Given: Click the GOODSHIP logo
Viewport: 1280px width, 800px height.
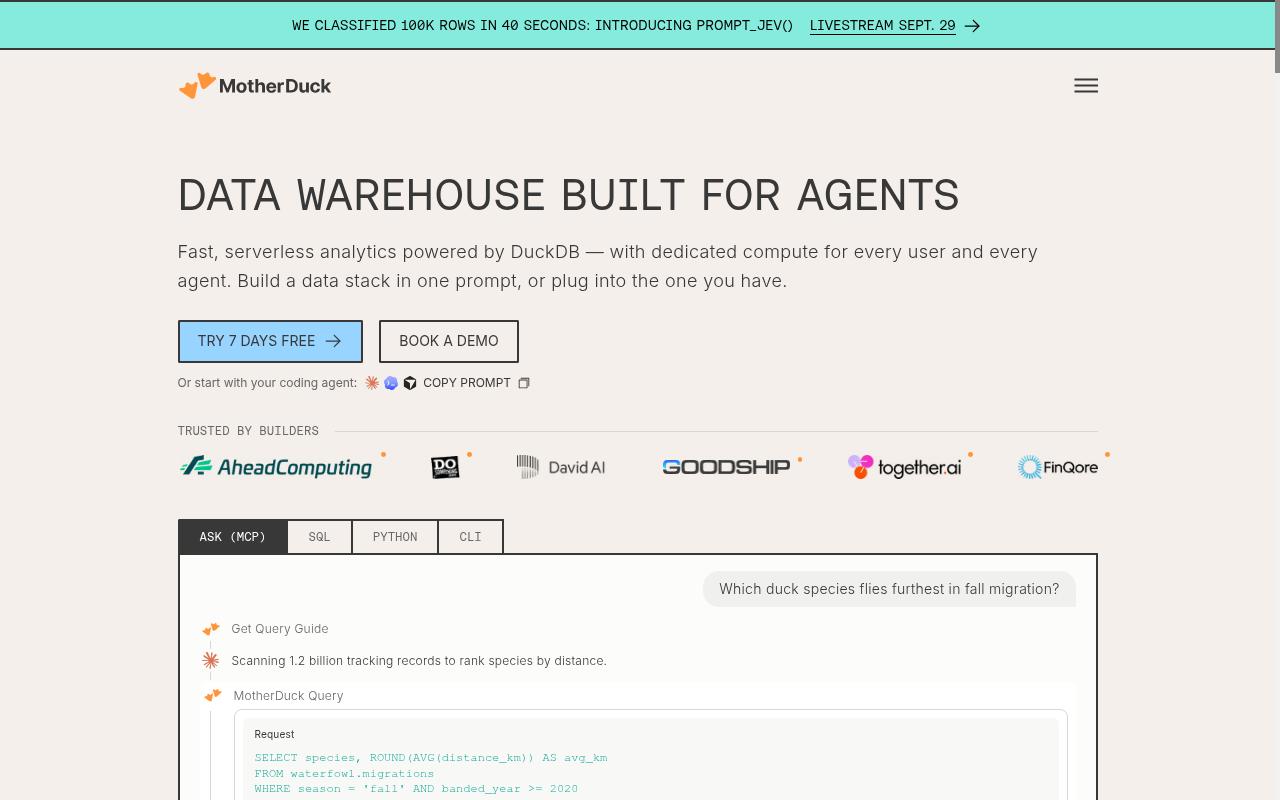Looking at the screenshot, I should (x=726, y=467).
